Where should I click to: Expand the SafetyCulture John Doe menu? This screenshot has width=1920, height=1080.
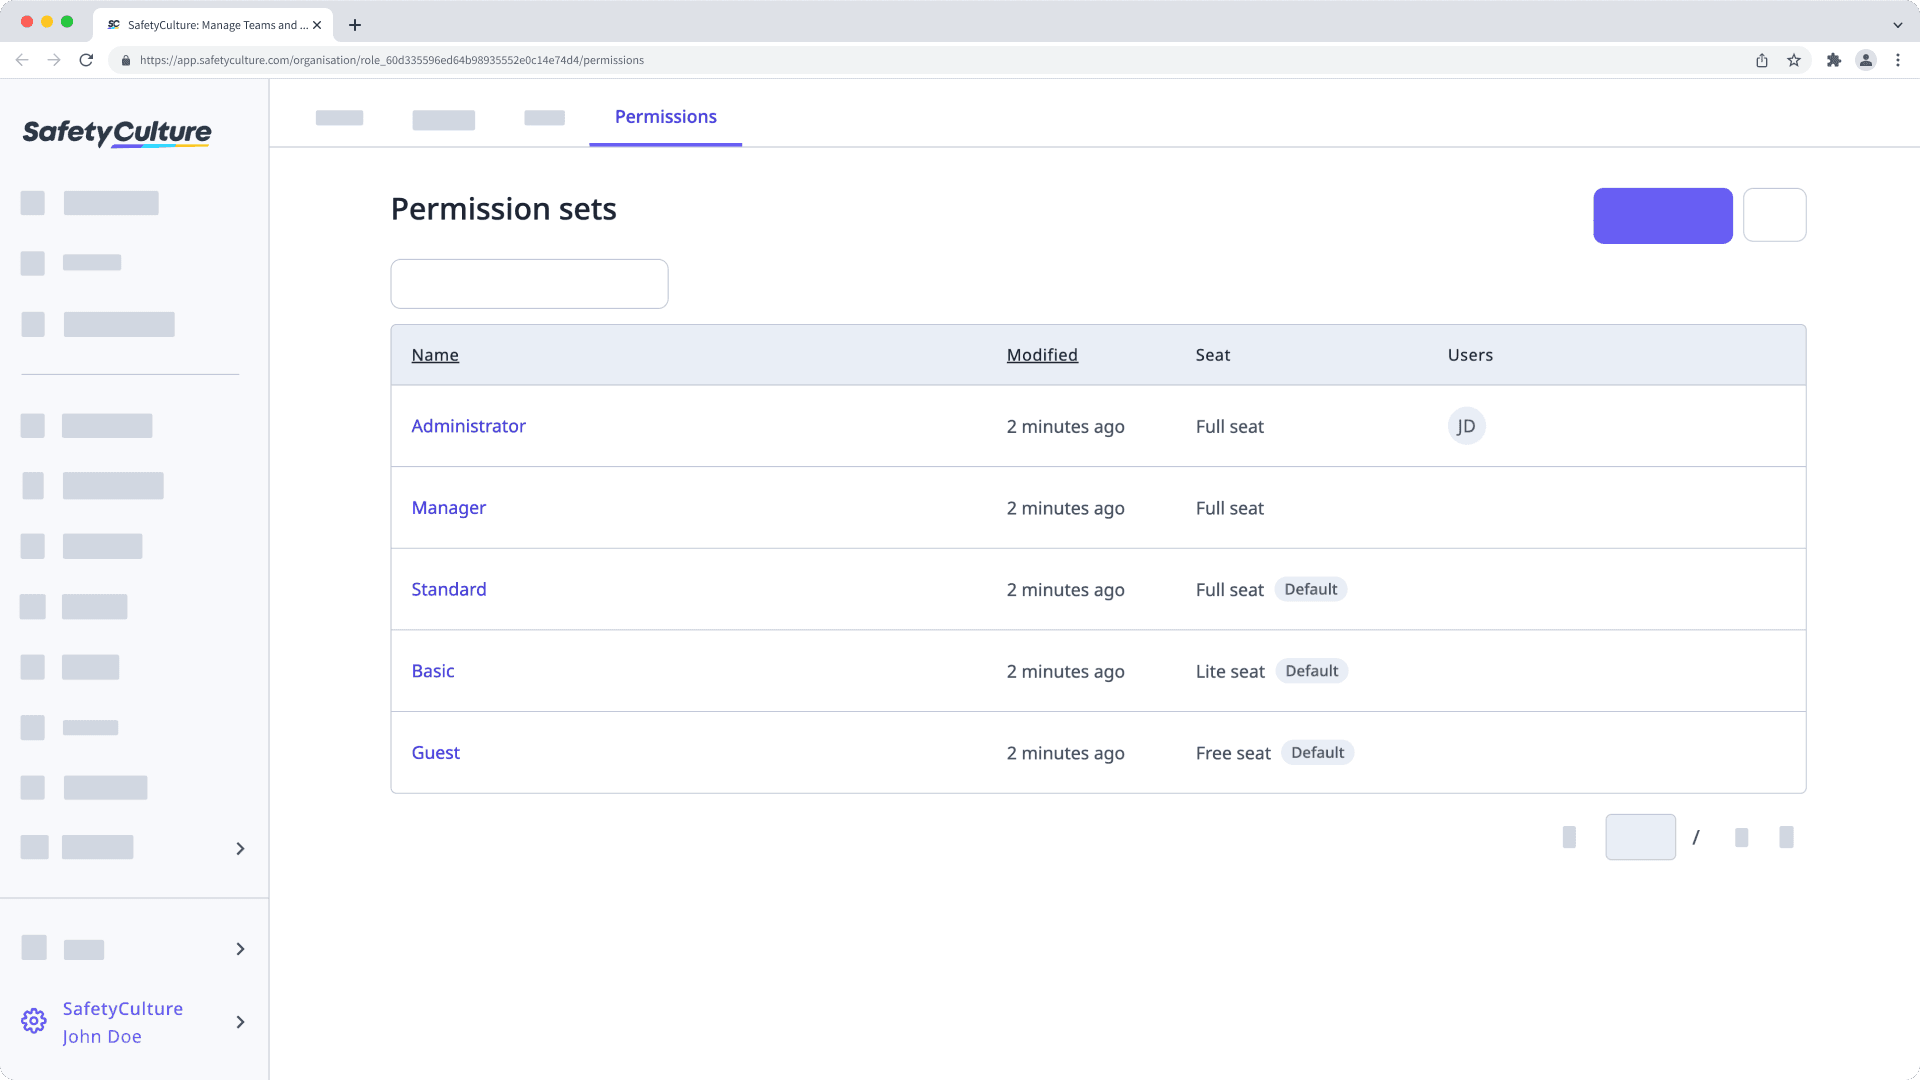240,1022
